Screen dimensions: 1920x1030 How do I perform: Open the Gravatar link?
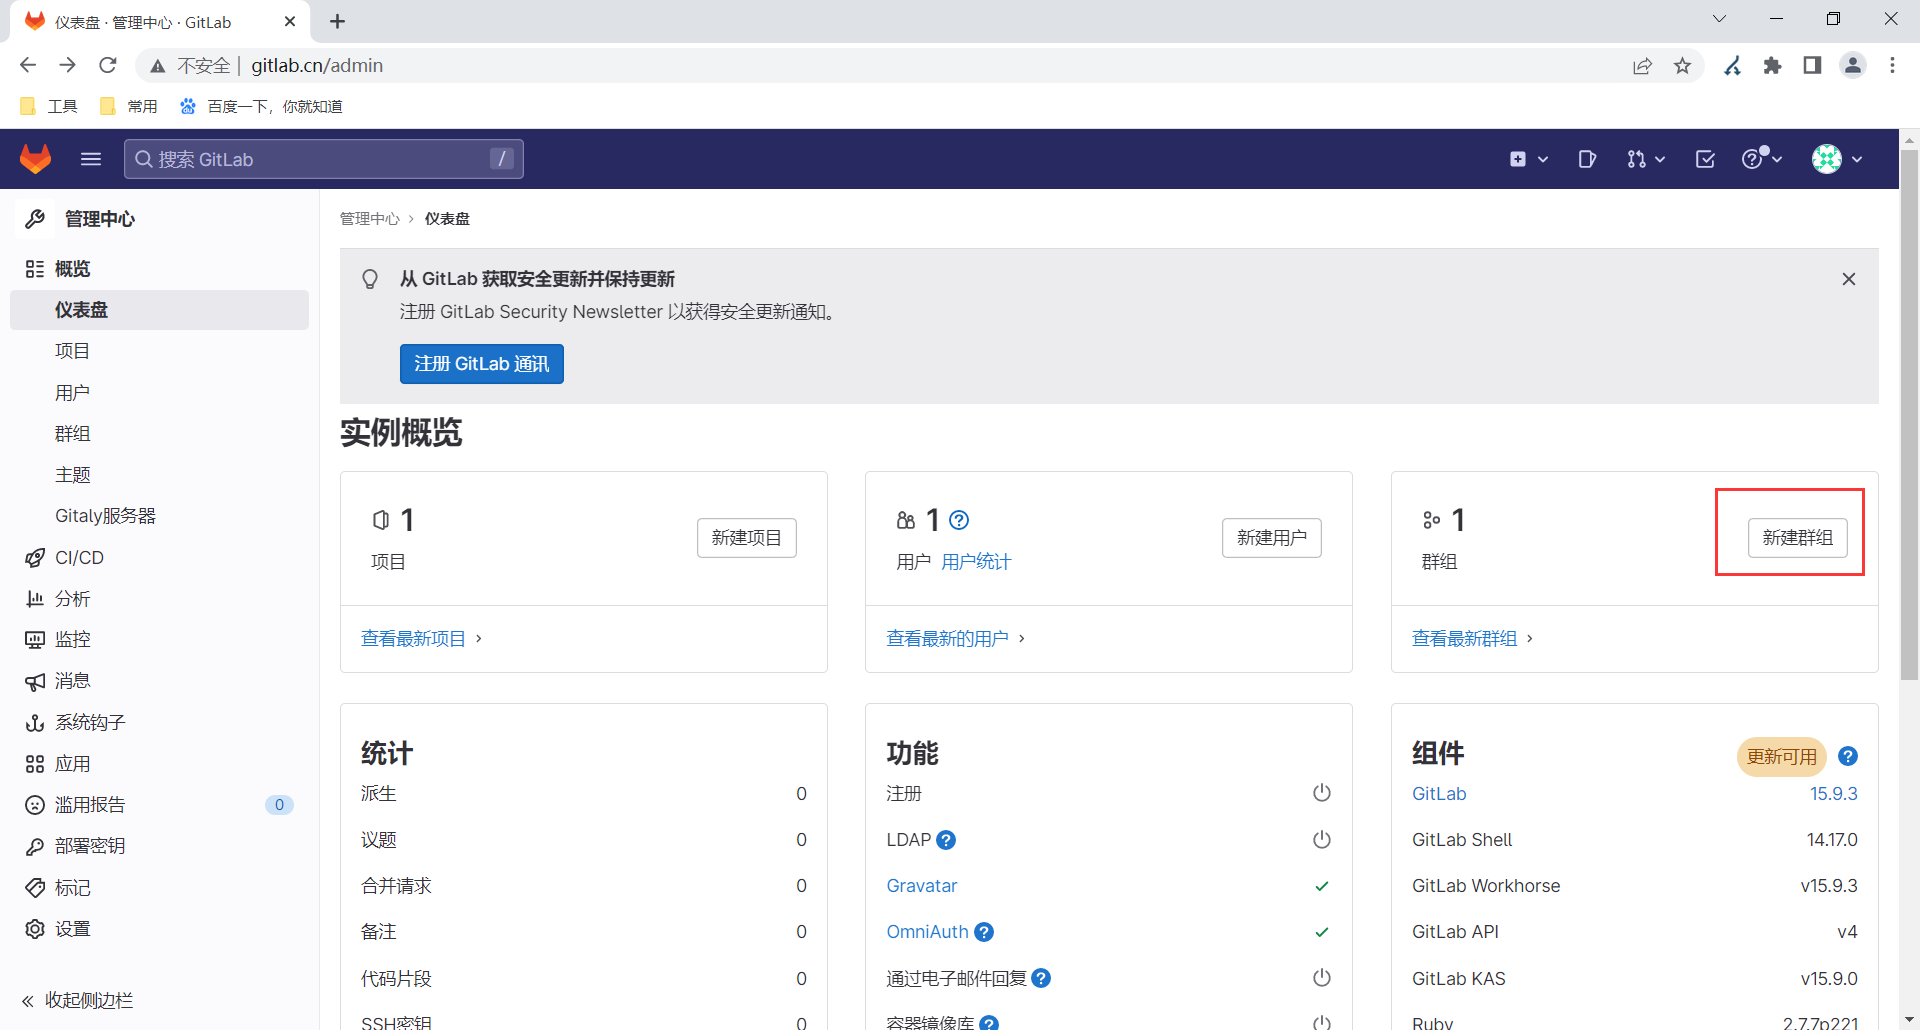tap(922, 886)
